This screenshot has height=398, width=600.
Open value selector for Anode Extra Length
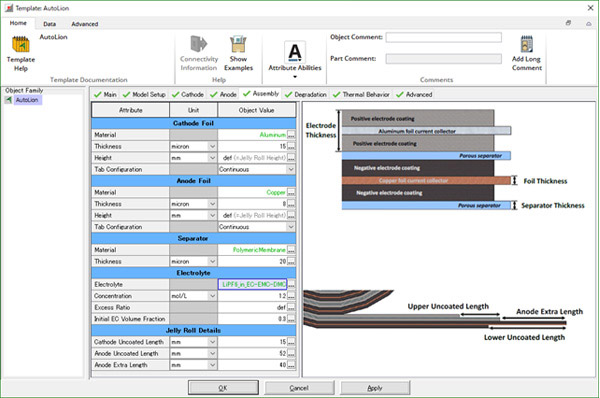(291, 365)
